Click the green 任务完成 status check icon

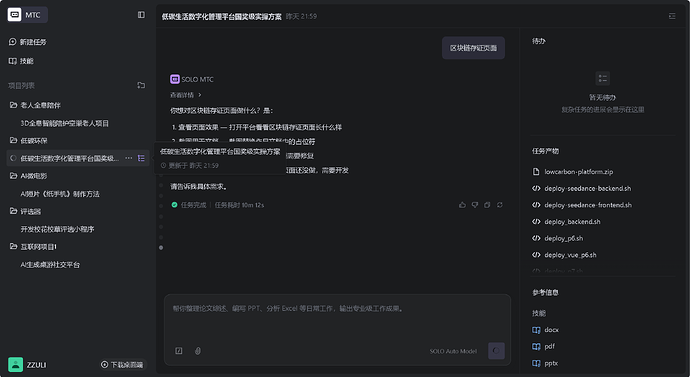[x=174, y=205]
